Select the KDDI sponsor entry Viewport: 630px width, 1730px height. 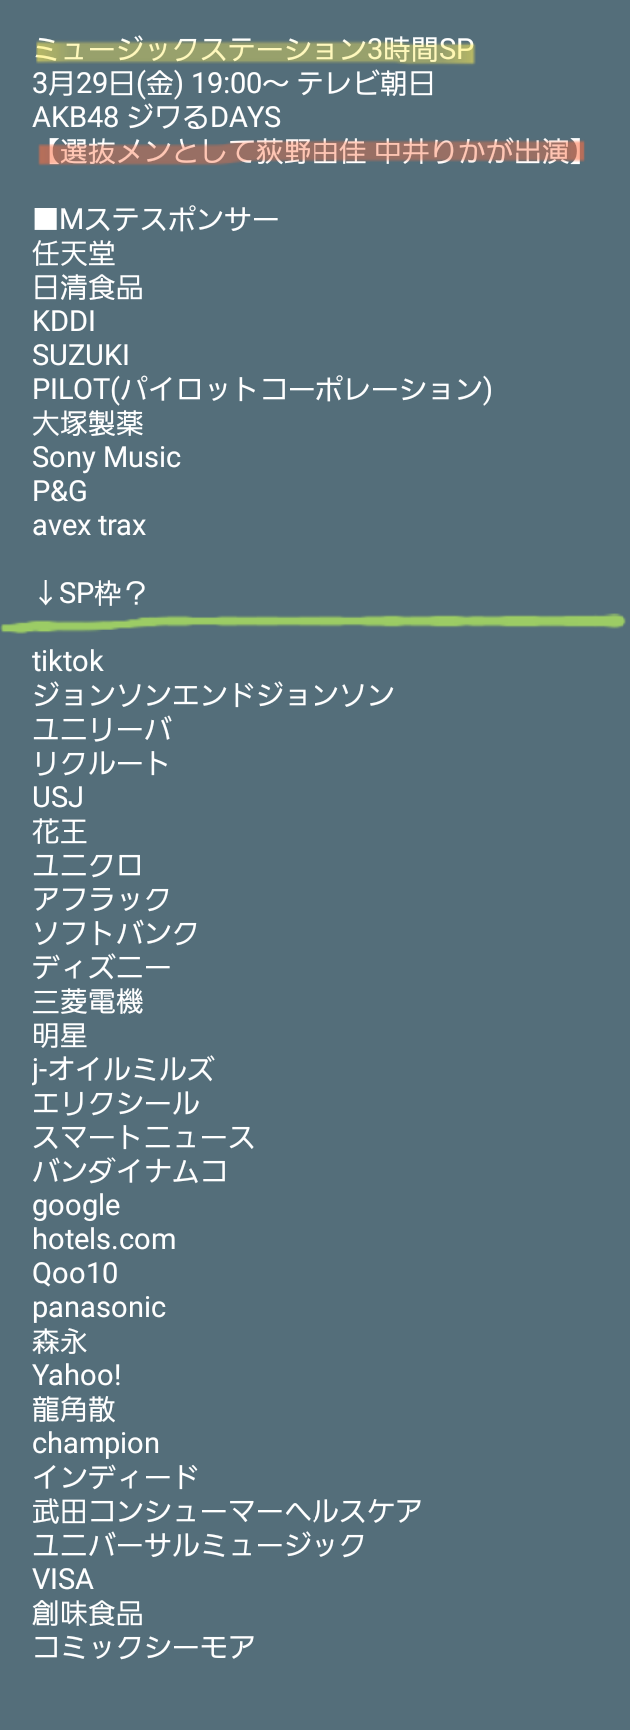(x=64, y=322)
